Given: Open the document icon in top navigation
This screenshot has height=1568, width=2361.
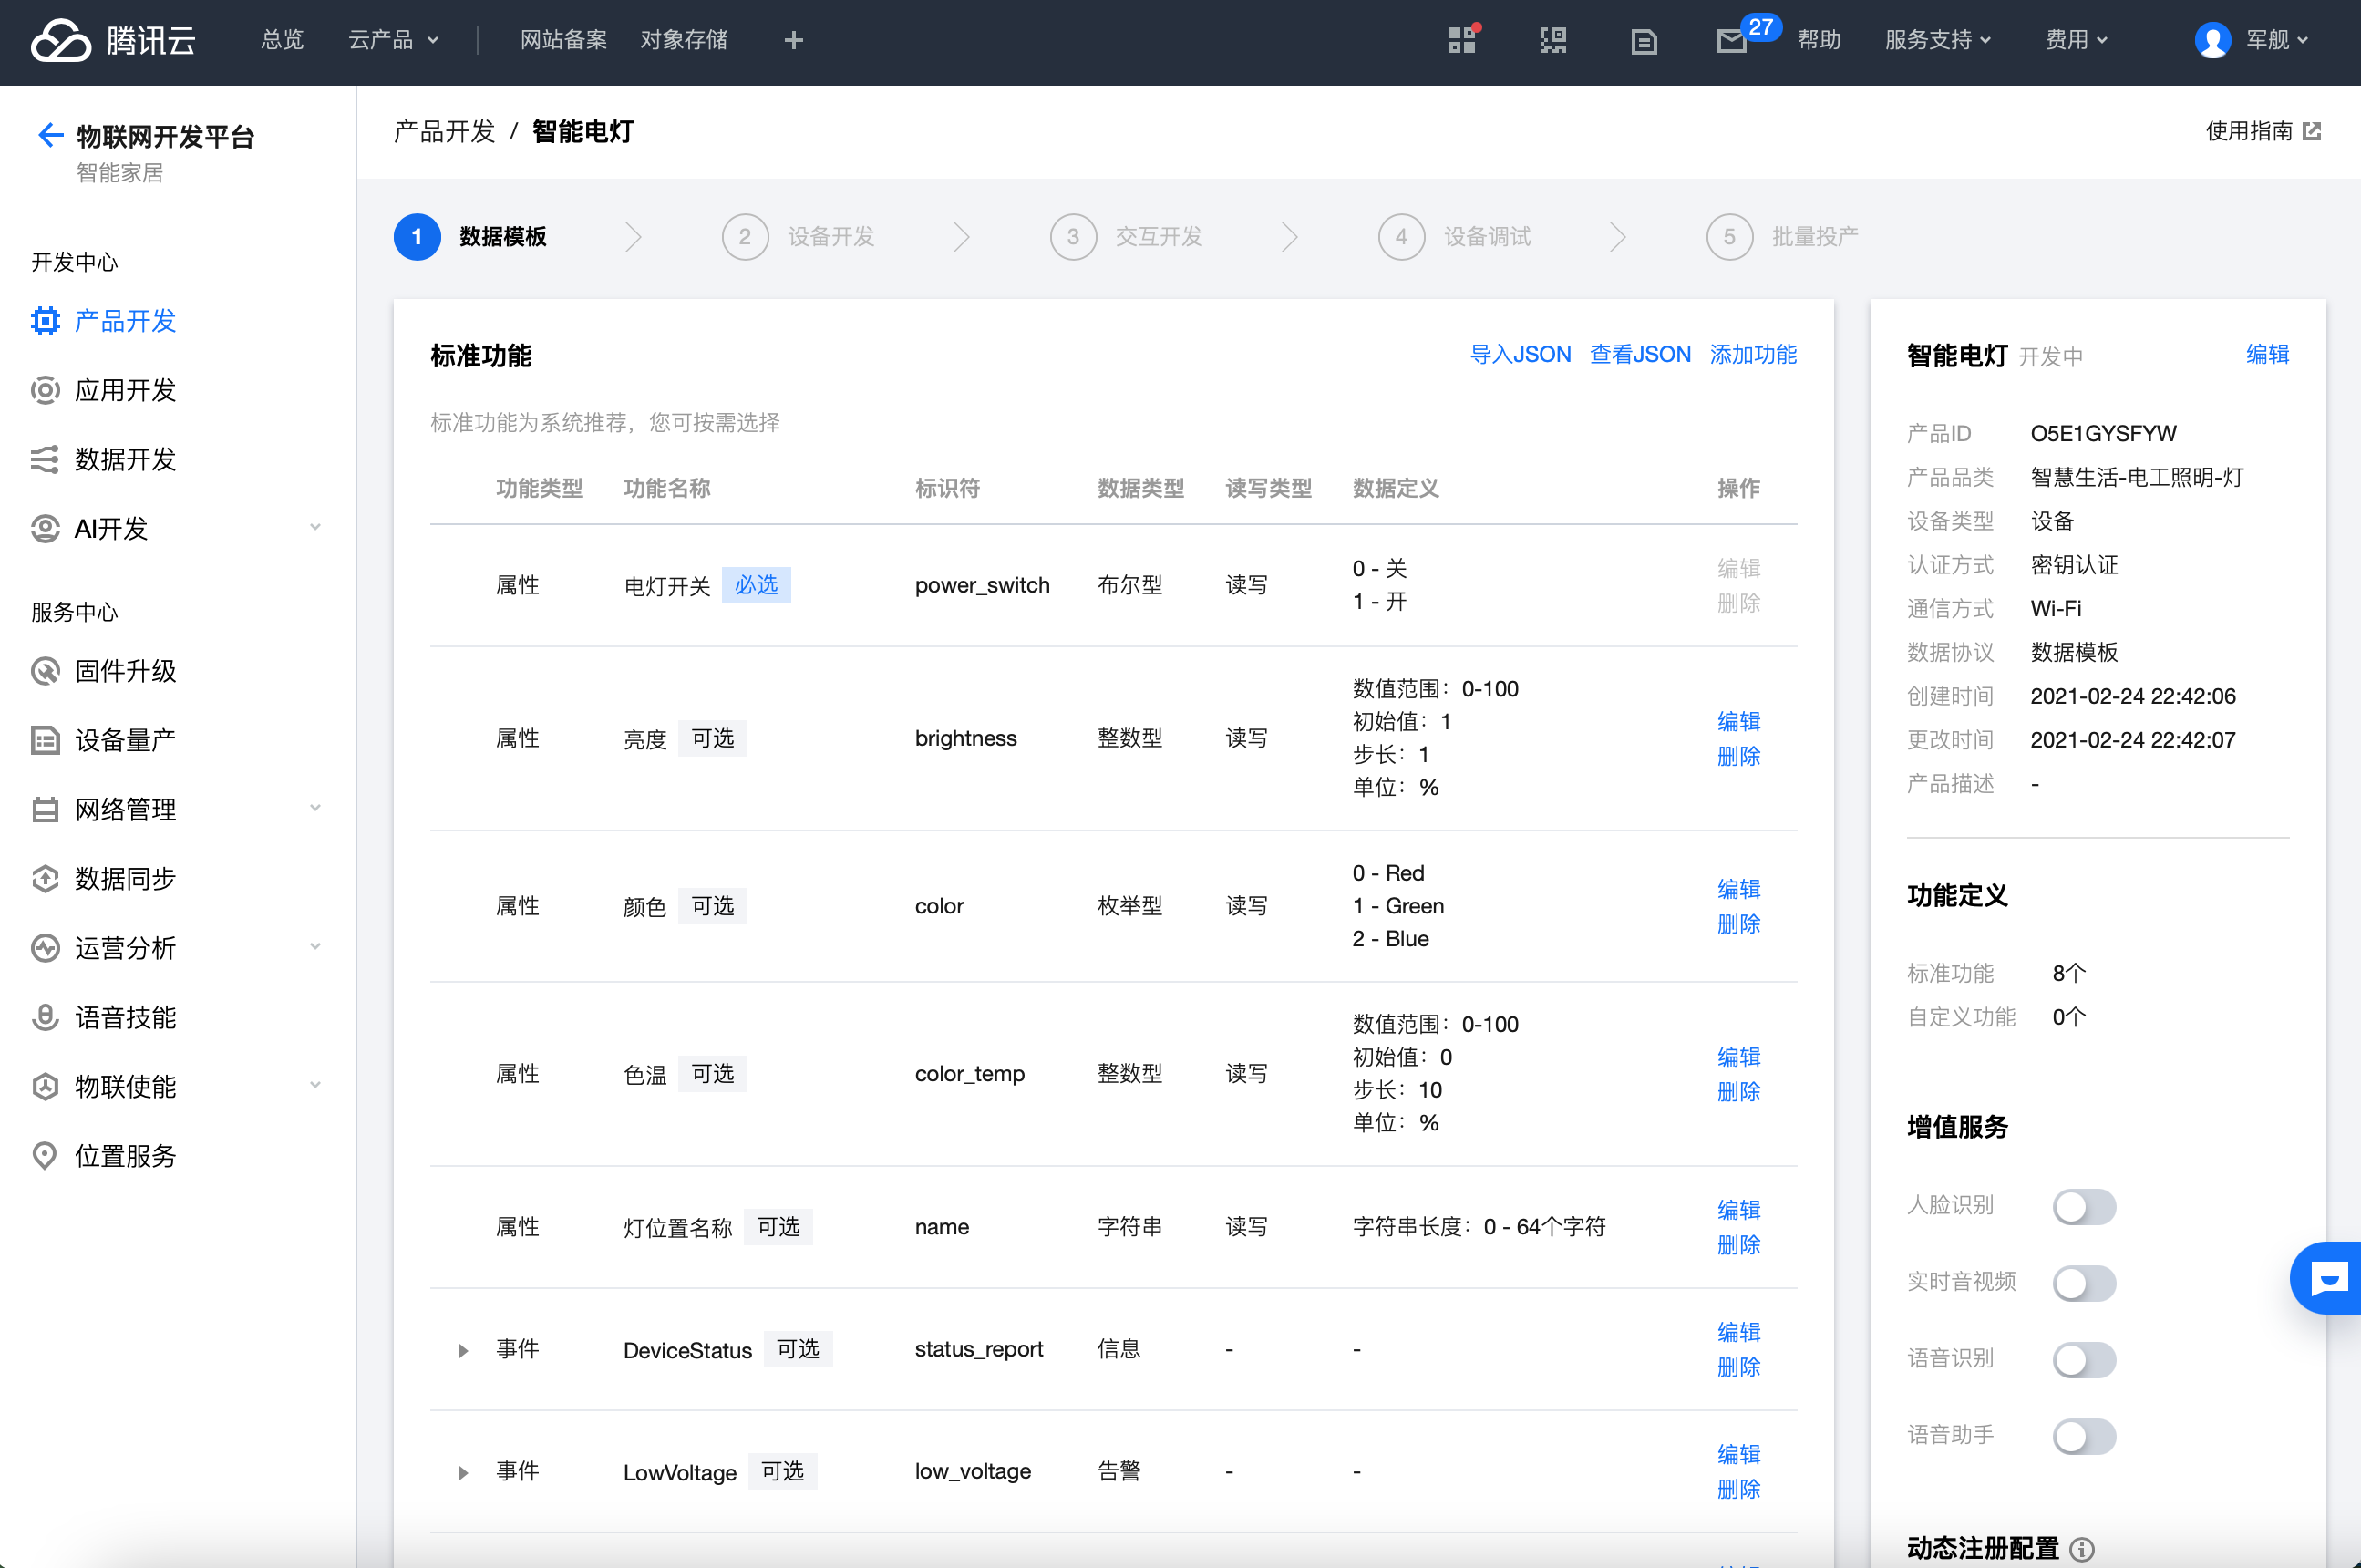Looking at the screenshot, I should click(x=1643, y=41).
